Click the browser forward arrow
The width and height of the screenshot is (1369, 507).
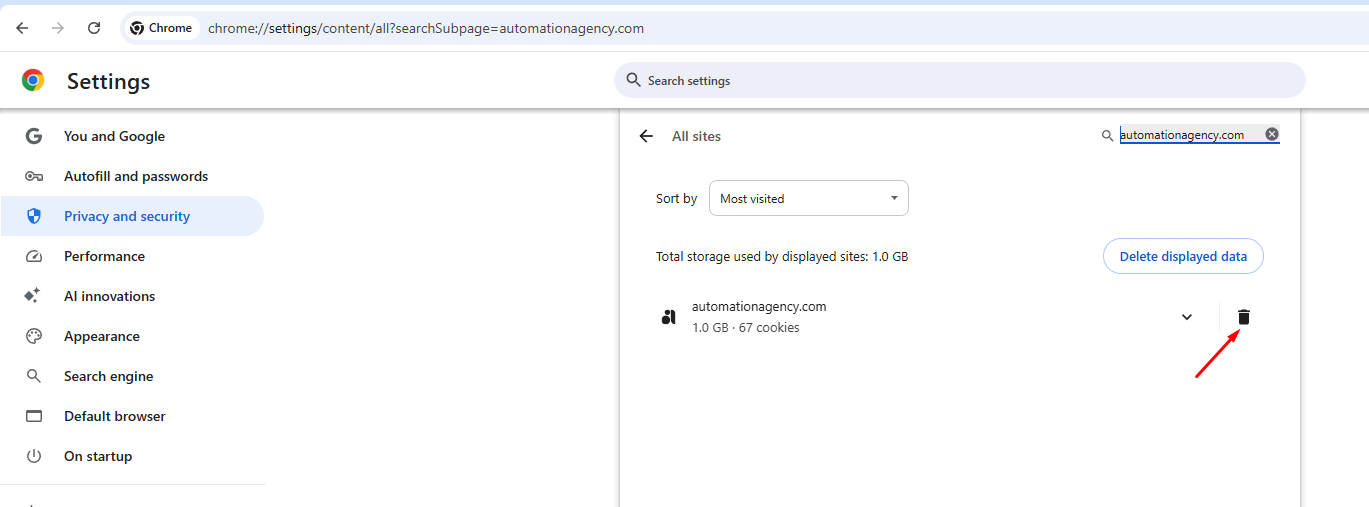pyautogui.click(x=58, y=28)
